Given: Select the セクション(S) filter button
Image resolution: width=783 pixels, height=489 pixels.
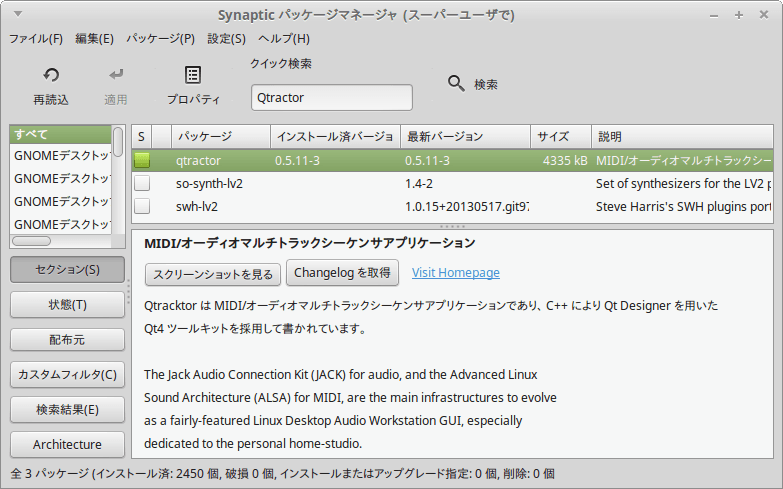Looking at the screenshot, I should [x=67, y=270].
